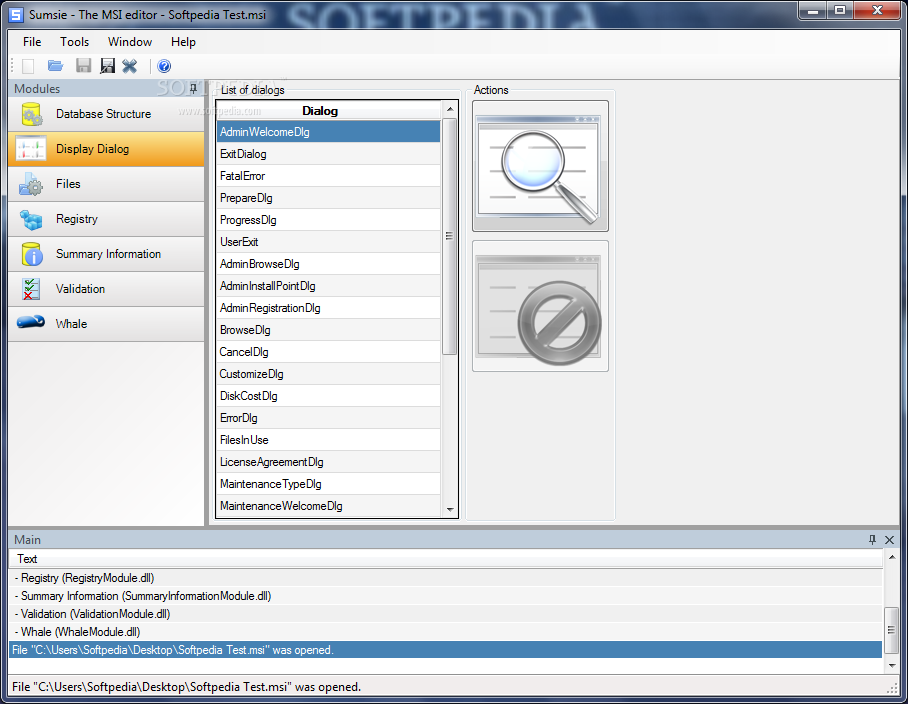This screenshot has width=908, height=704.
Task: Open the Validation module
Action: (x=106, y=289)
